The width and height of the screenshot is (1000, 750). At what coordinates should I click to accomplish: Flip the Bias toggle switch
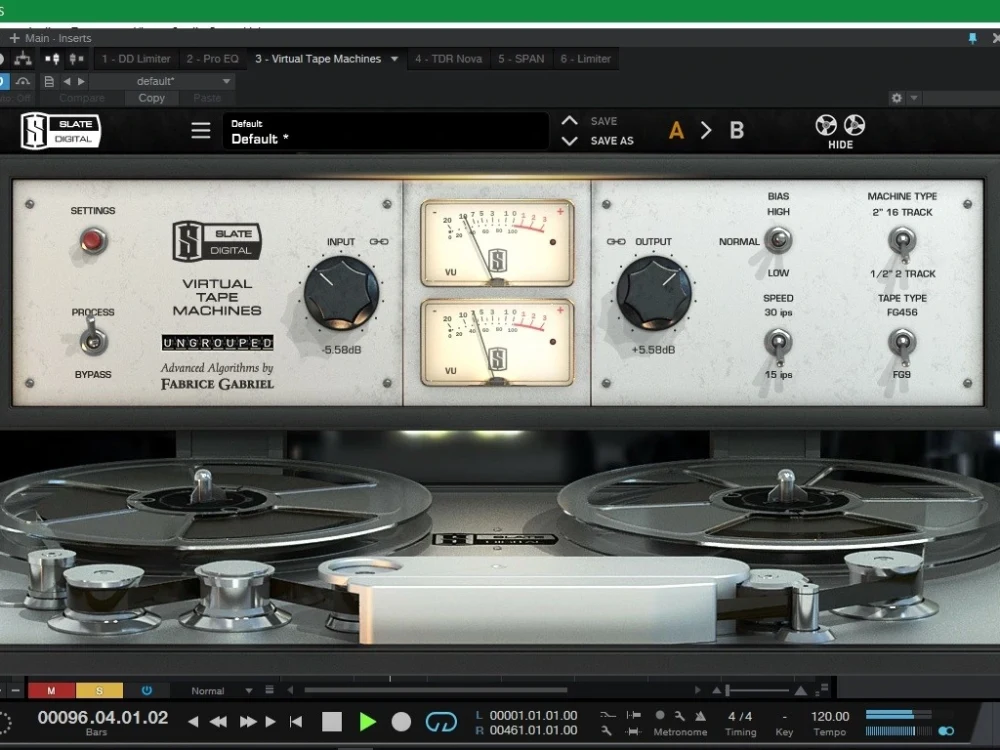click(778, 240)
